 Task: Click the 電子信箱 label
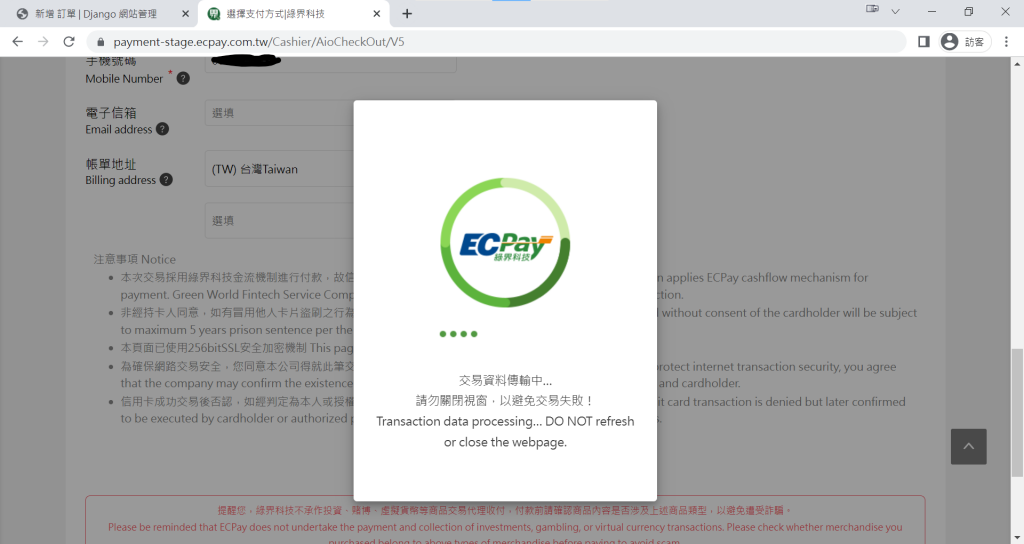tap(111, 113)
